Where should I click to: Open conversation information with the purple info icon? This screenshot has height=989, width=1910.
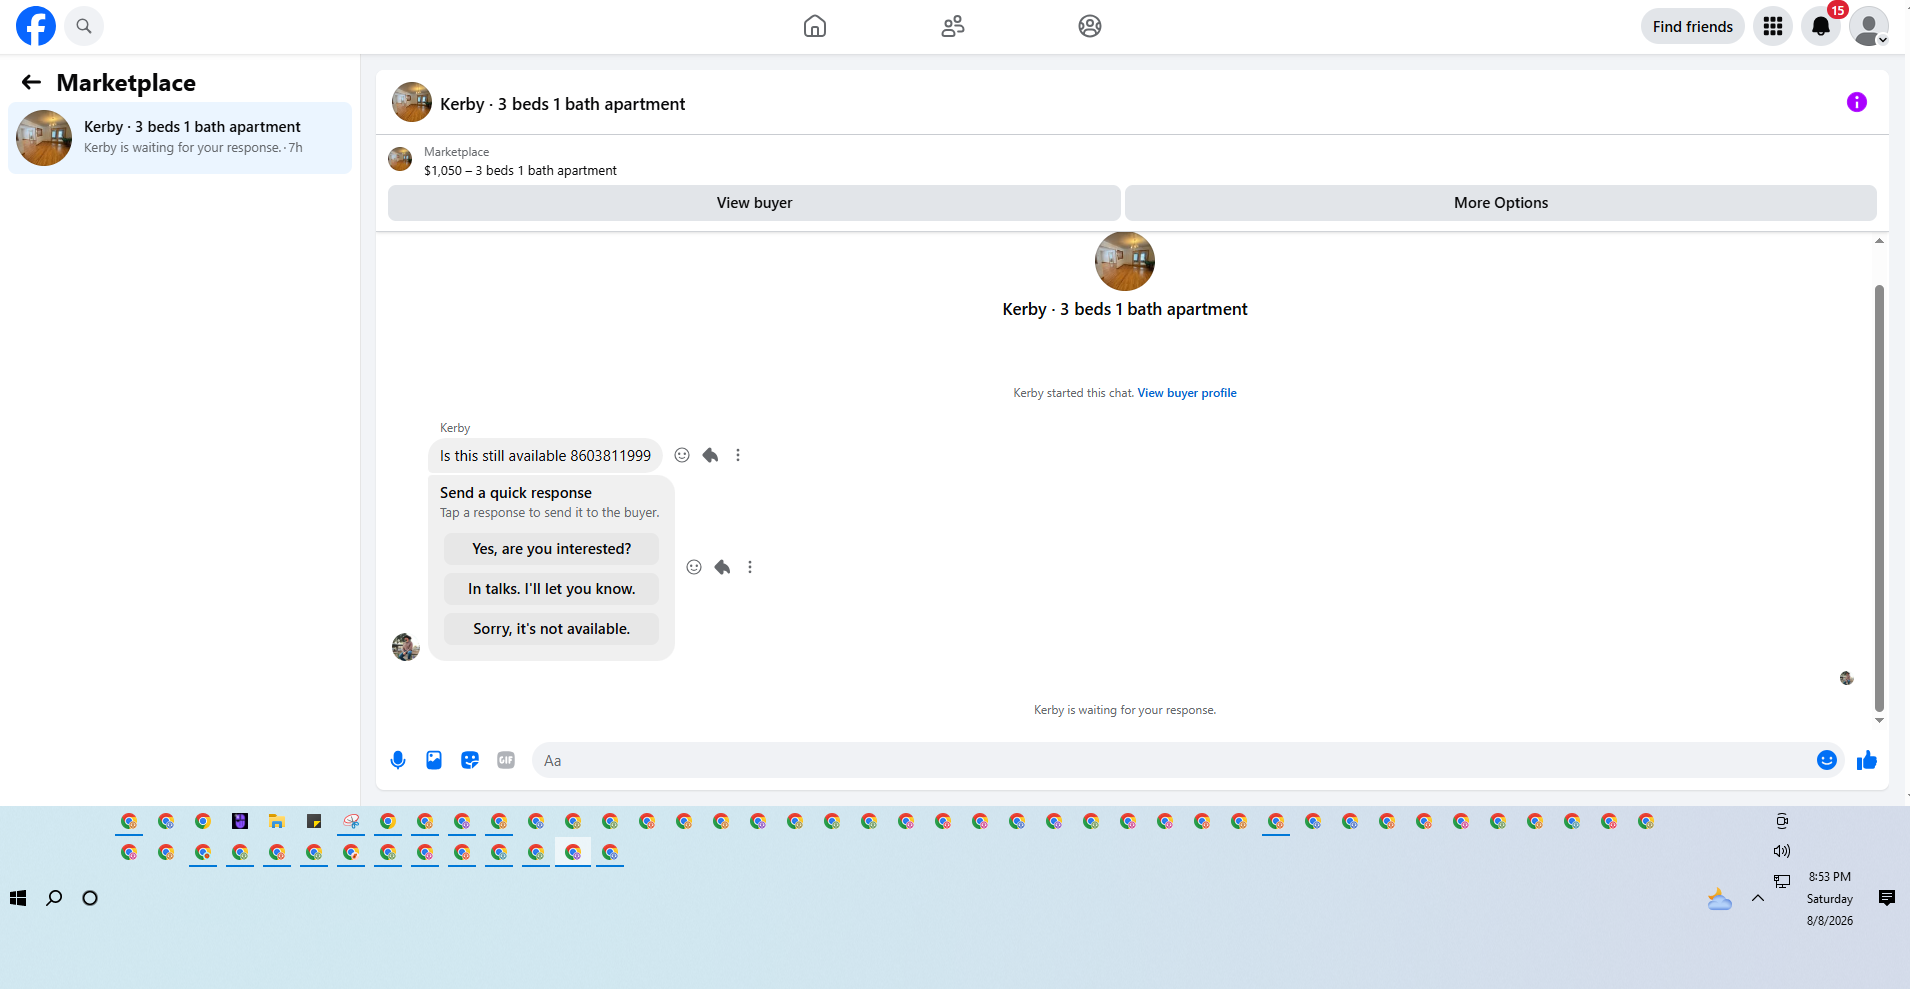(1857, 102)
